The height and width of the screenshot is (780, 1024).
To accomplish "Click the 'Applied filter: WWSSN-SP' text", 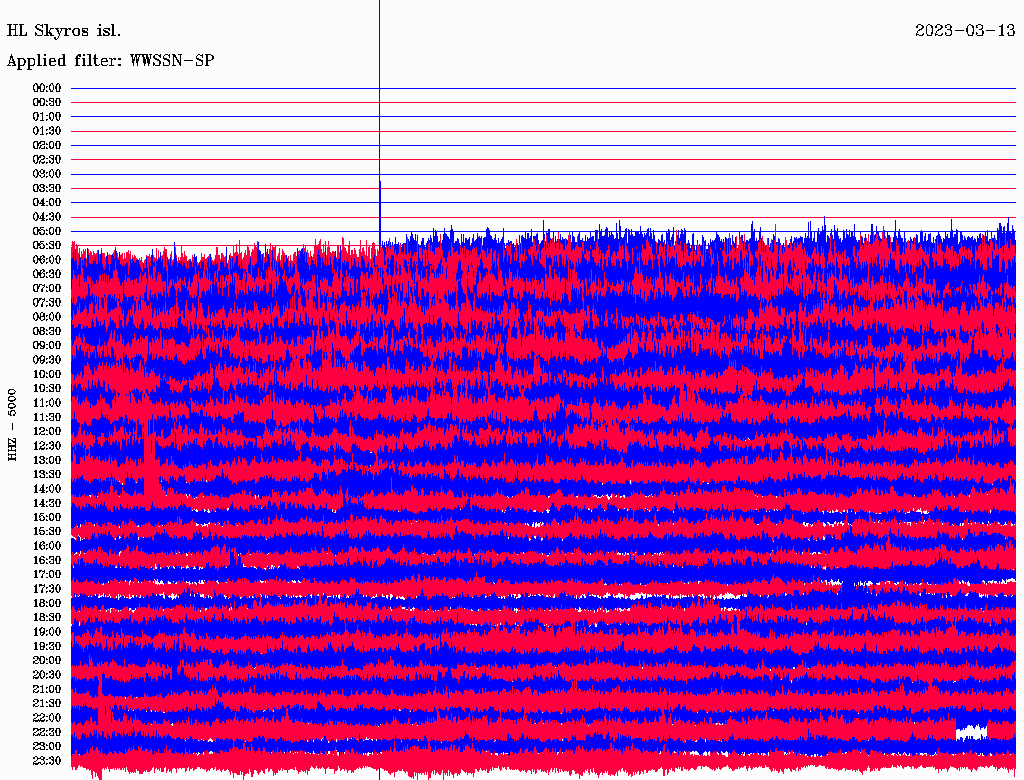I will pos(110,61).
